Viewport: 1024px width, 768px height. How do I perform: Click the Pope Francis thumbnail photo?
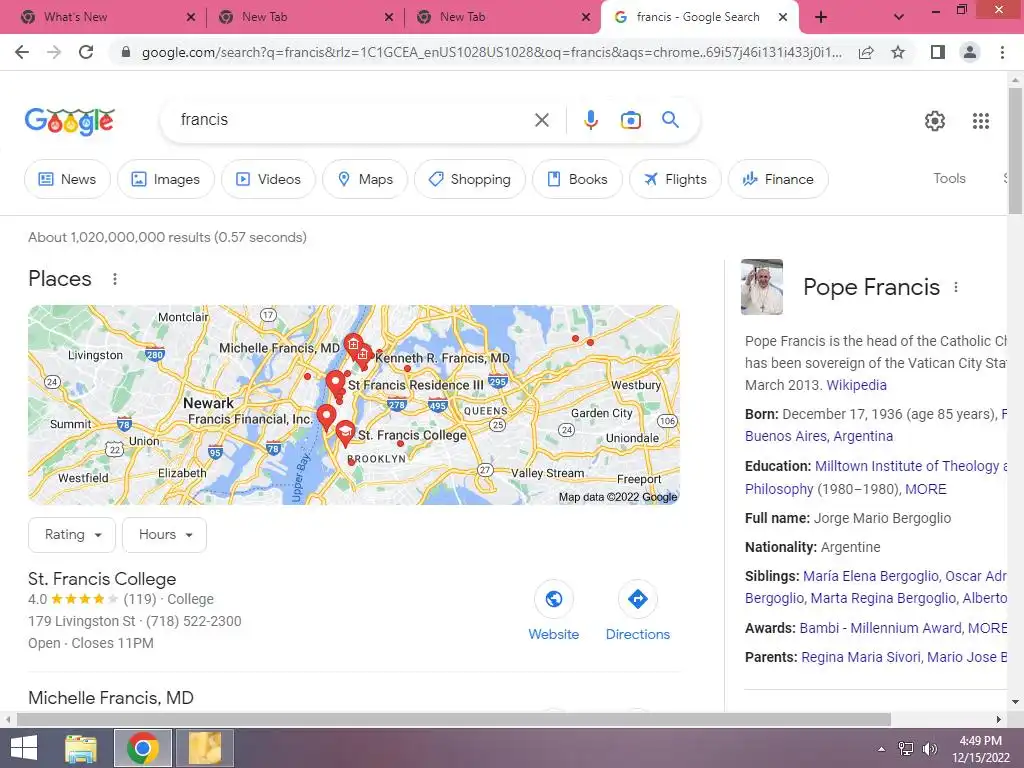click(761, 287)
